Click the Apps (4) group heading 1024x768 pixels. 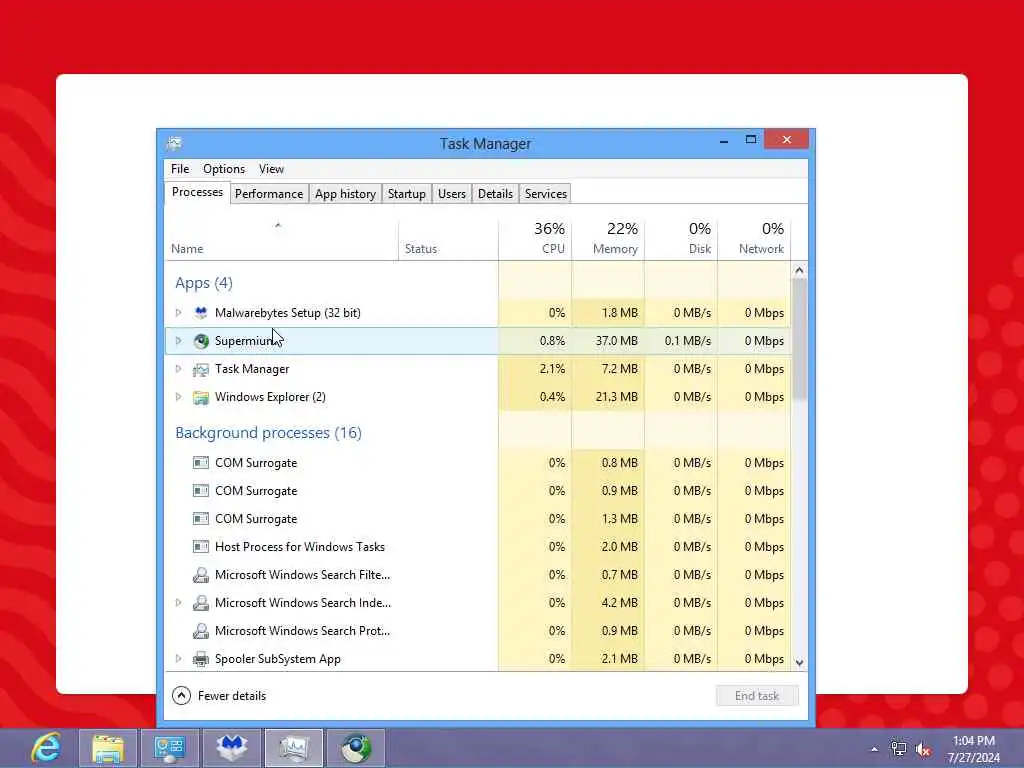pyautogui.click(x=204, y=283)
